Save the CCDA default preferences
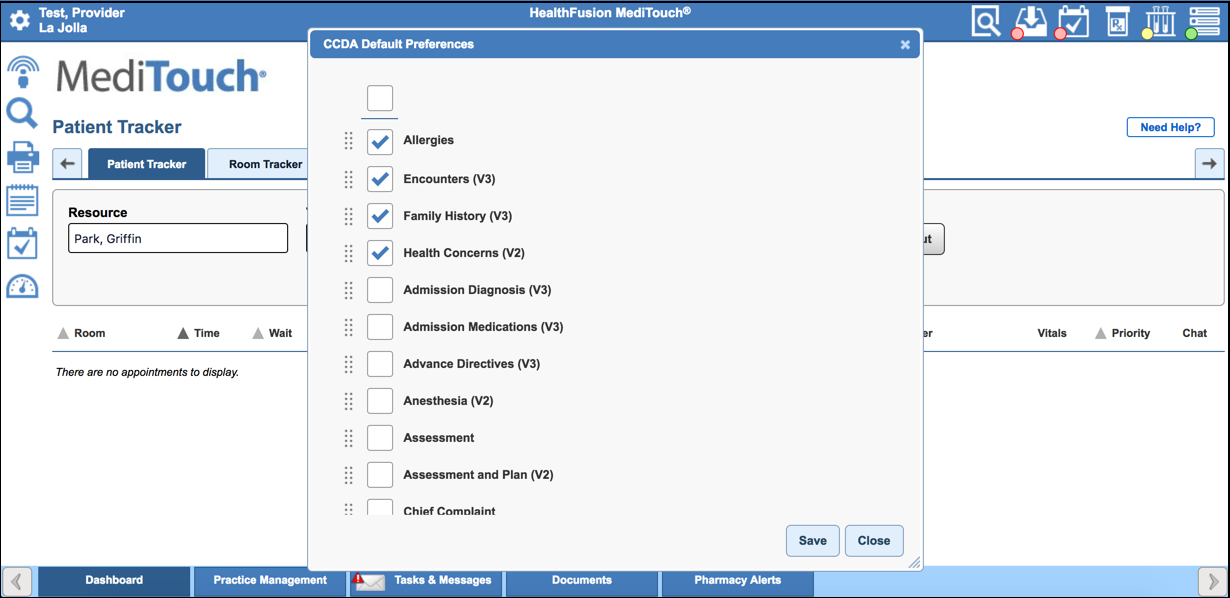This screenshot has width=1230, height=598. click(813, 541)
